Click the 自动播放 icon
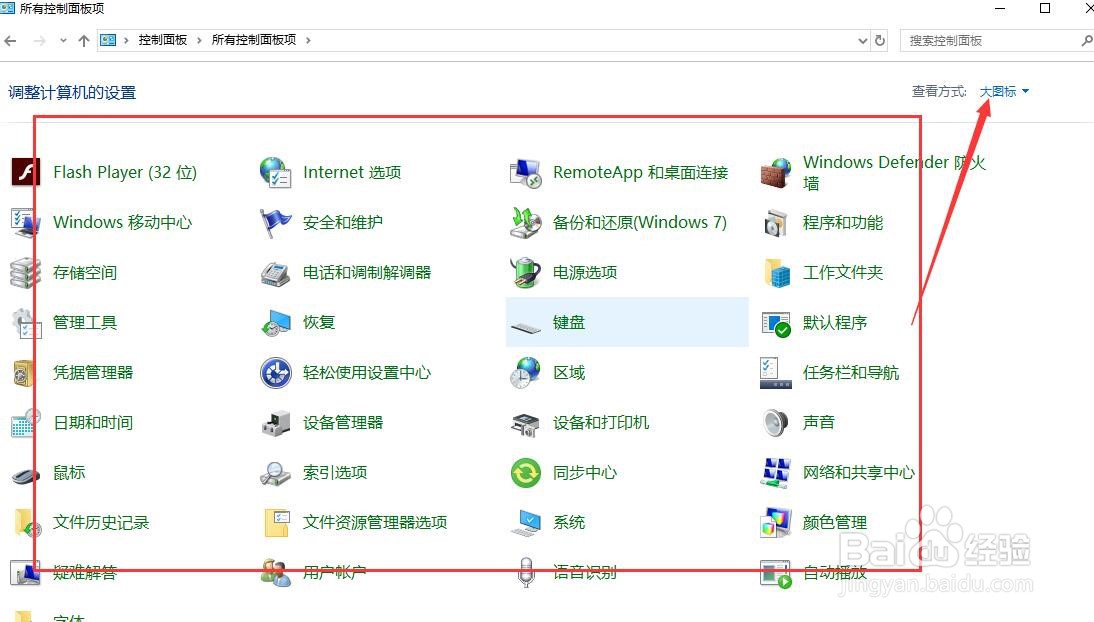The image size is (1094, 622). (776, 573)
